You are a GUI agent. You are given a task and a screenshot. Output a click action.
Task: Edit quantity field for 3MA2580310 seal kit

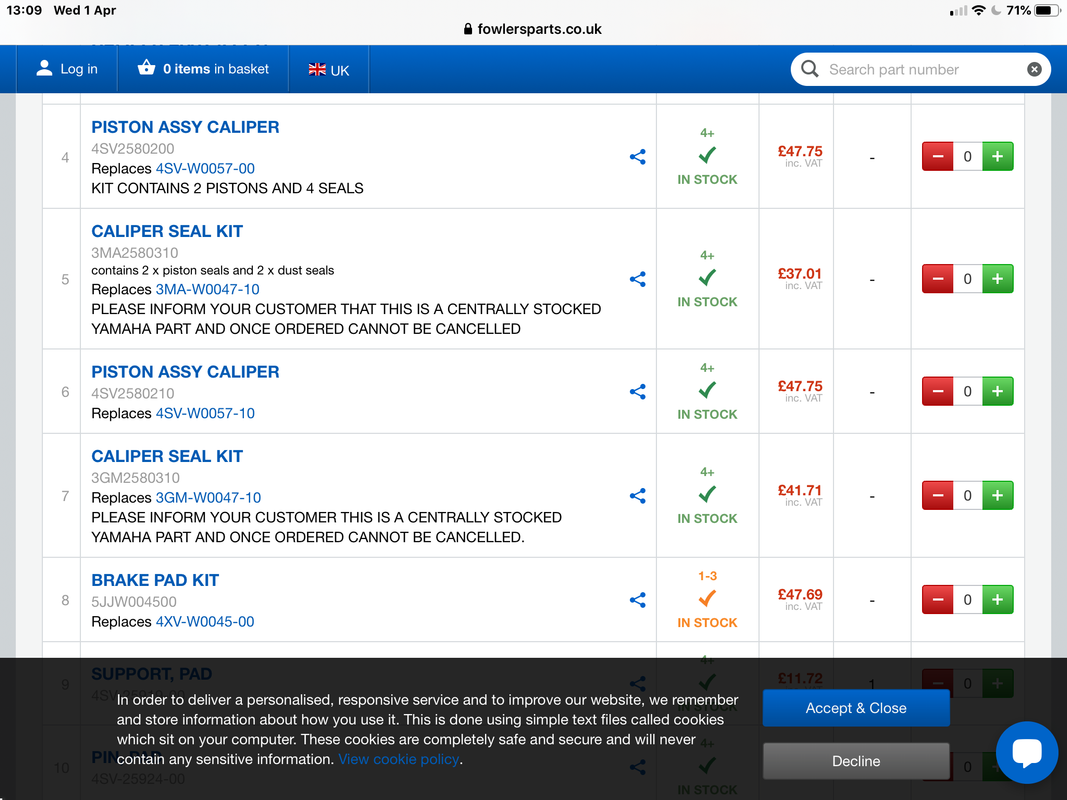(x=968, y=279)
